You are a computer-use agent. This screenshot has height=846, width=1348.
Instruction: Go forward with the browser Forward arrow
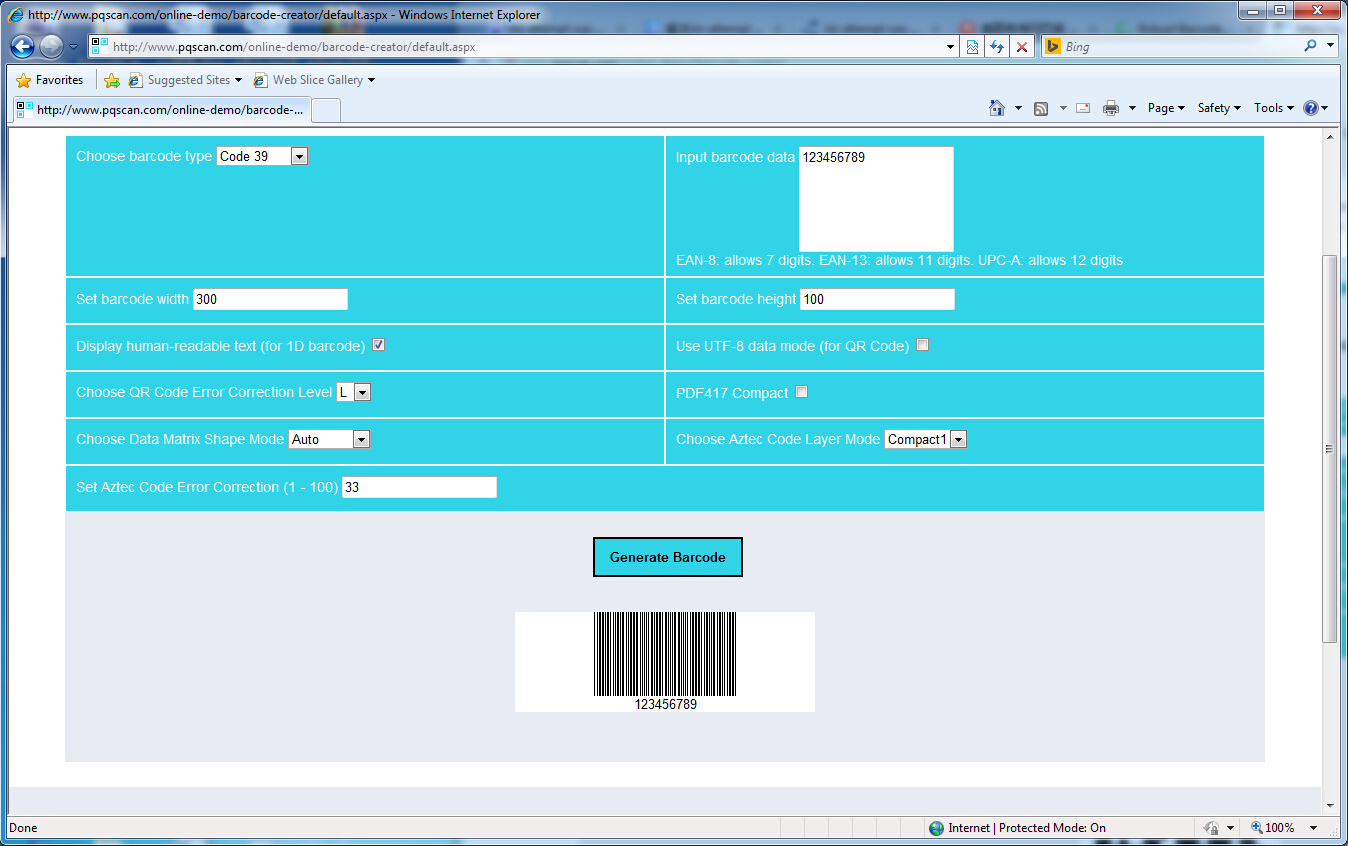click(51, 46)
